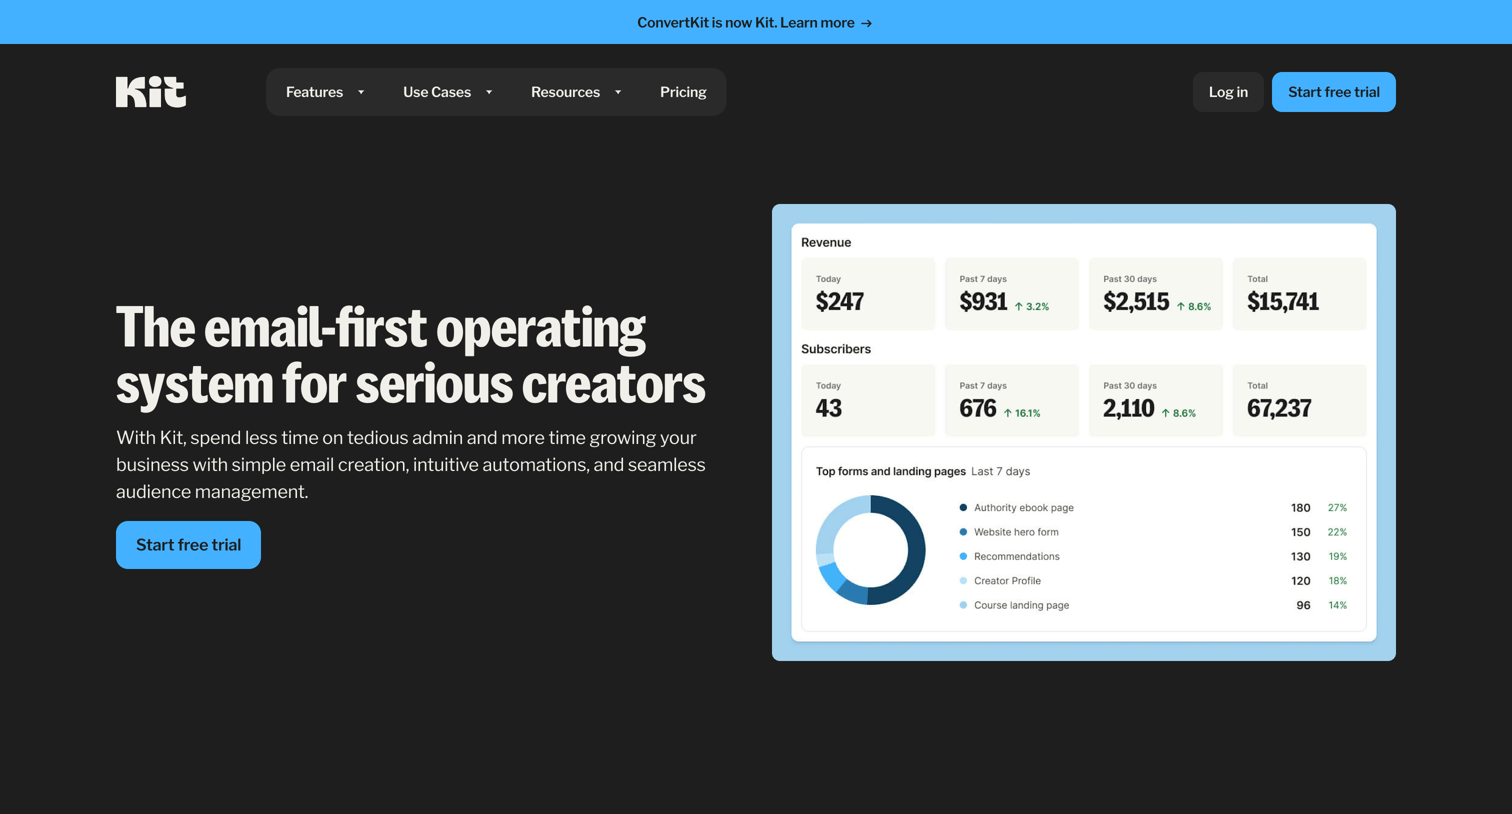
Task: Expand the Resources dropdown arrow
Action: (618, 92)
